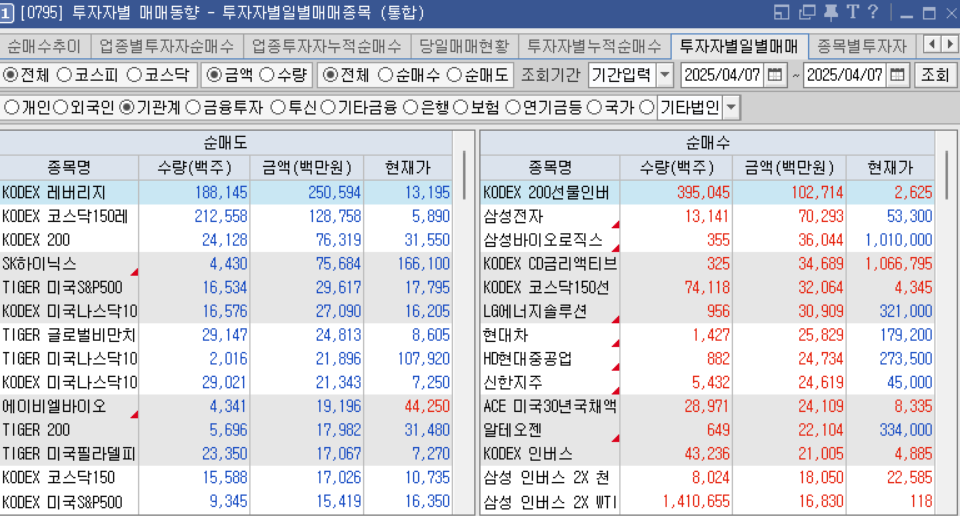This screenshot has height=516, width=960.
Task: Select the TIGER 글로벌비만치 row
Action: click(x=226, y=335)
